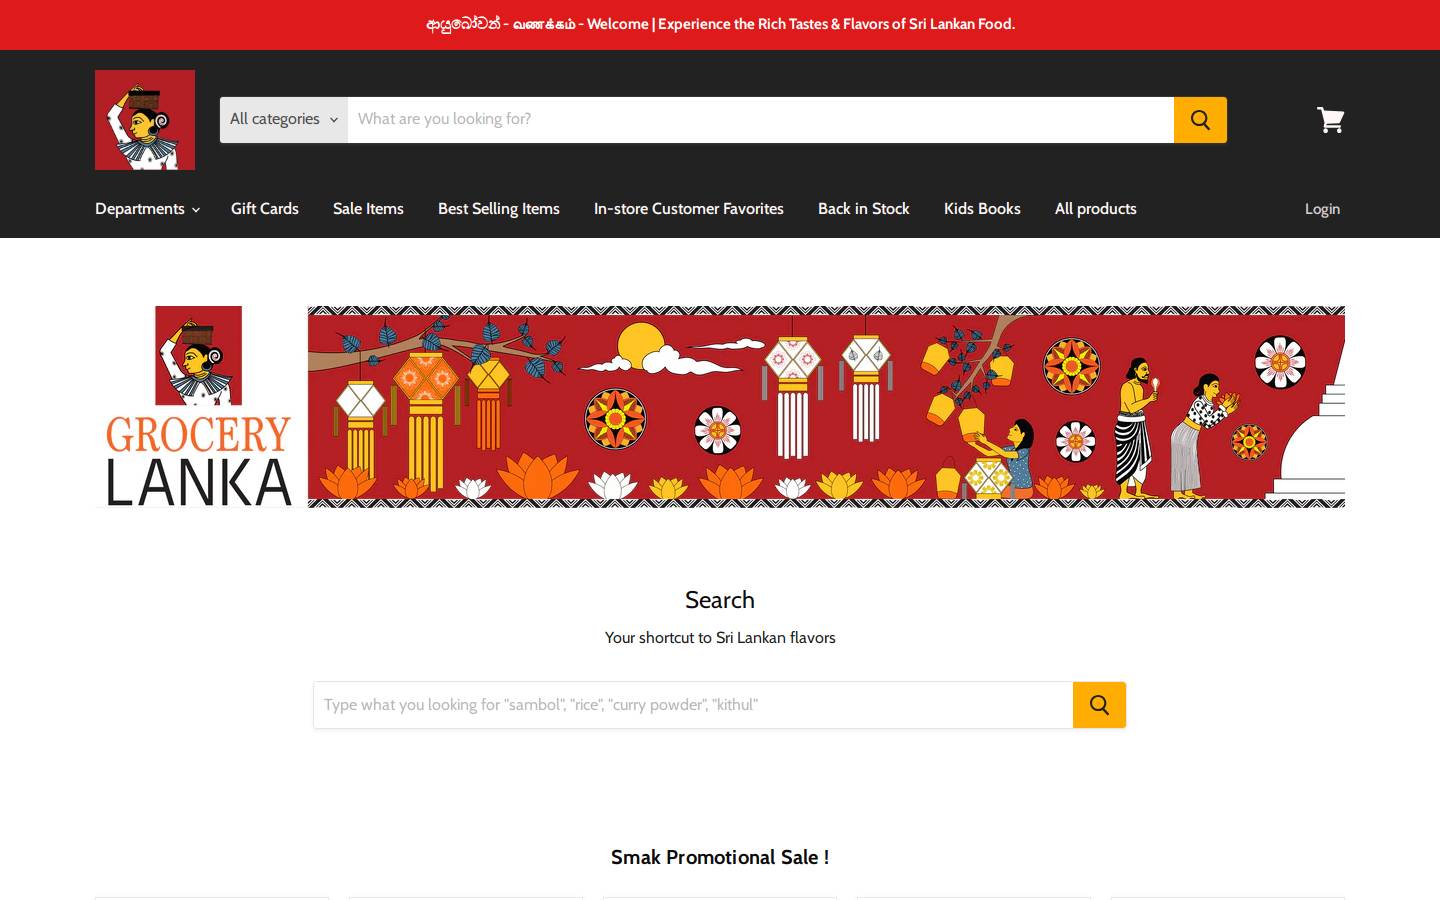The width and height of the screenshot is (1440, 900).
Task: Click the Grocery Lanka banner image
Action: pos(720,407)
